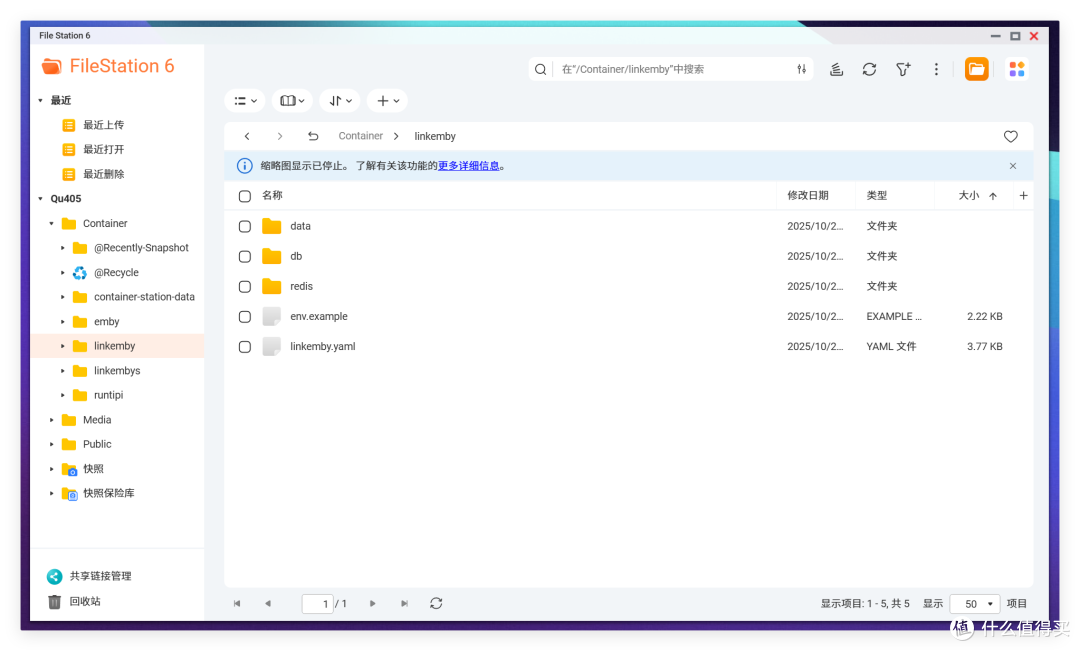
Task: Jump to last page
Action: [x=404, y=603]
